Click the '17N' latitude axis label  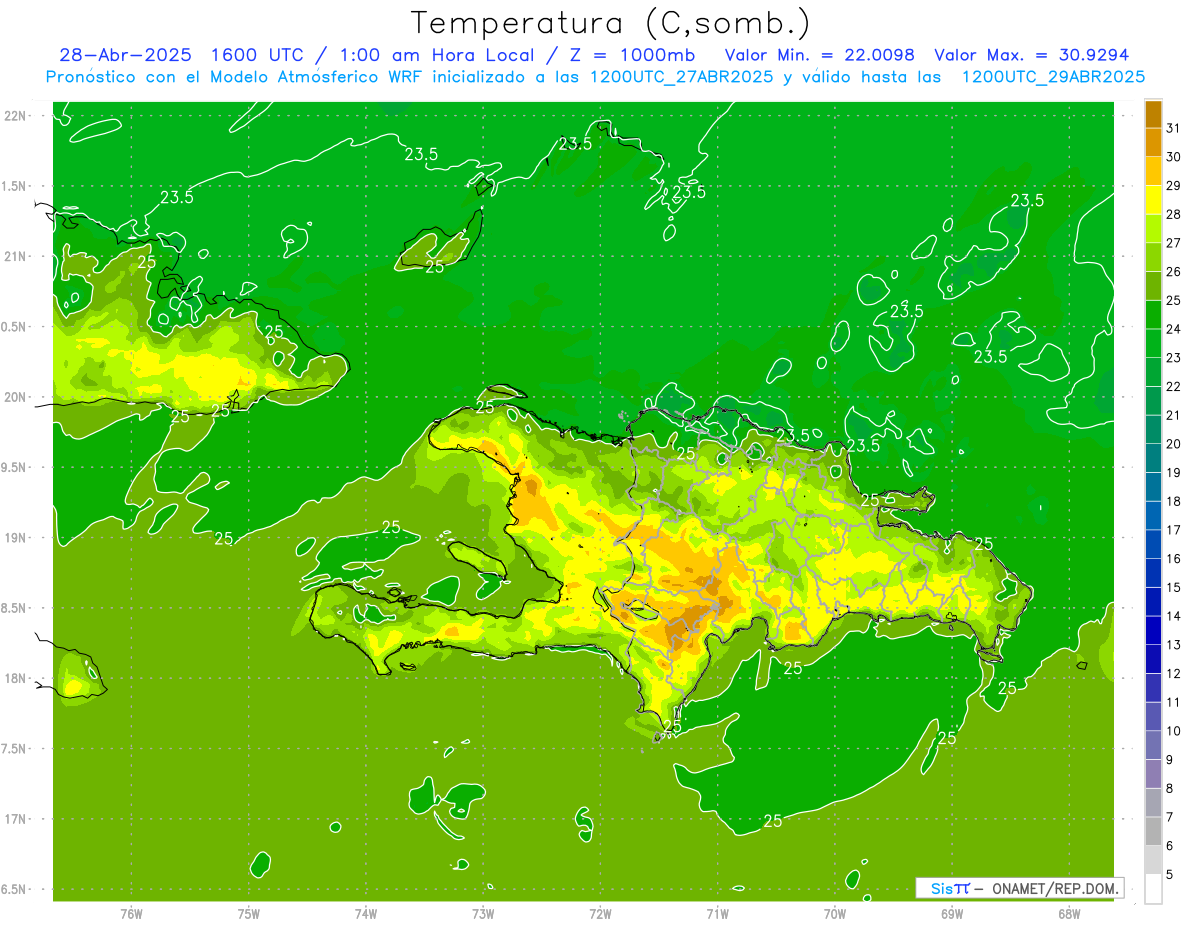click(16, 820)
